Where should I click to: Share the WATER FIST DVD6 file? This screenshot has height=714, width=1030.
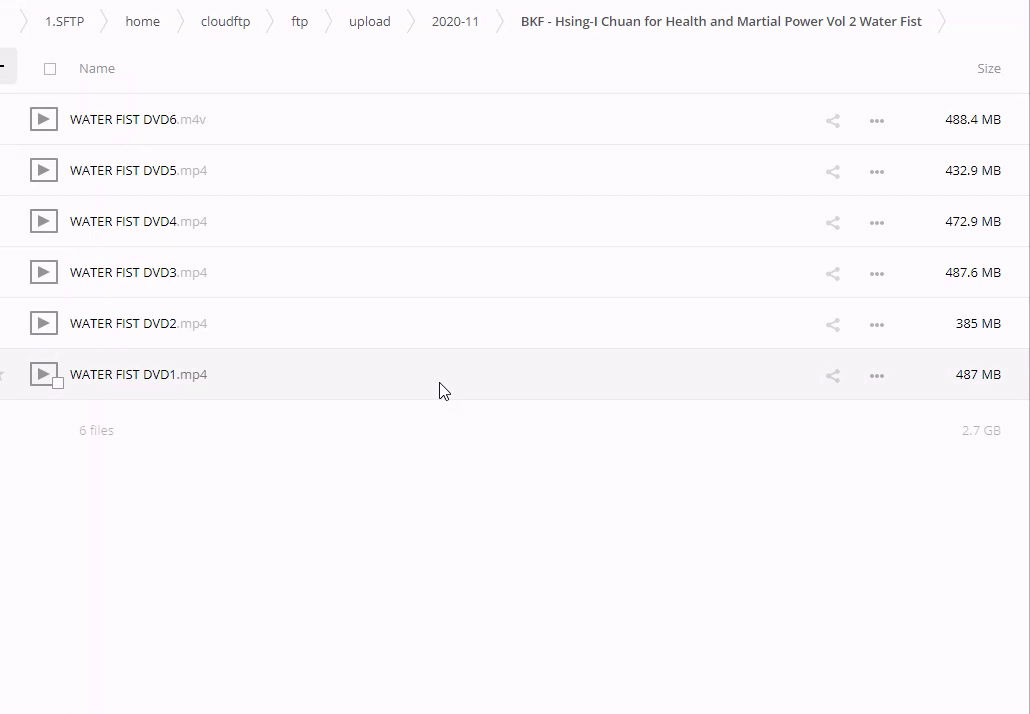point(832,121)
